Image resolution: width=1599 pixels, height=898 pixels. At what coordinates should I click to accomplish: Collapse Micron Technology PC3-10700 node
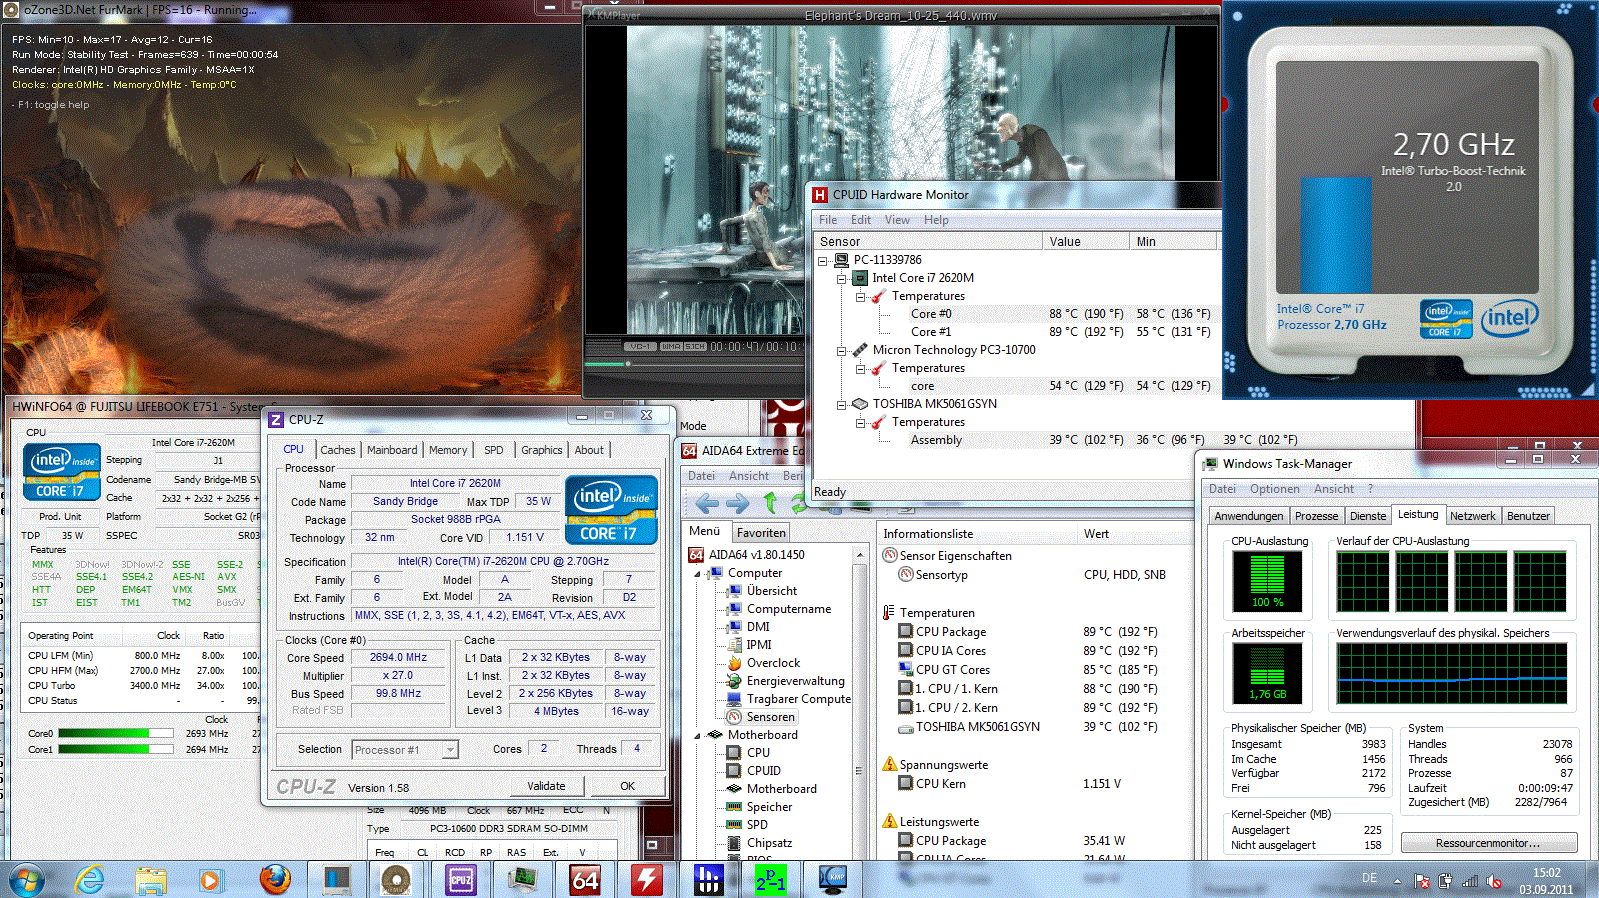841,350
